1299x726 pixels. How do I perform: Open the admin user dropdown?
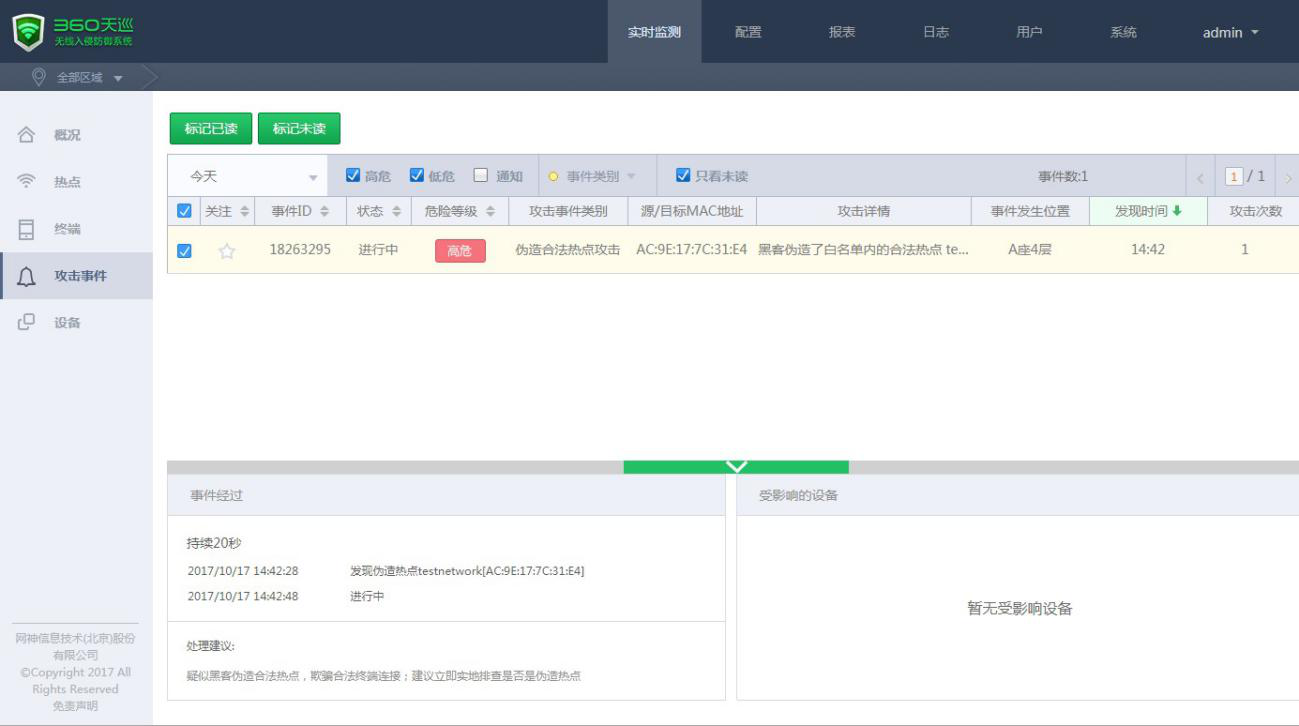point(1230,32)
